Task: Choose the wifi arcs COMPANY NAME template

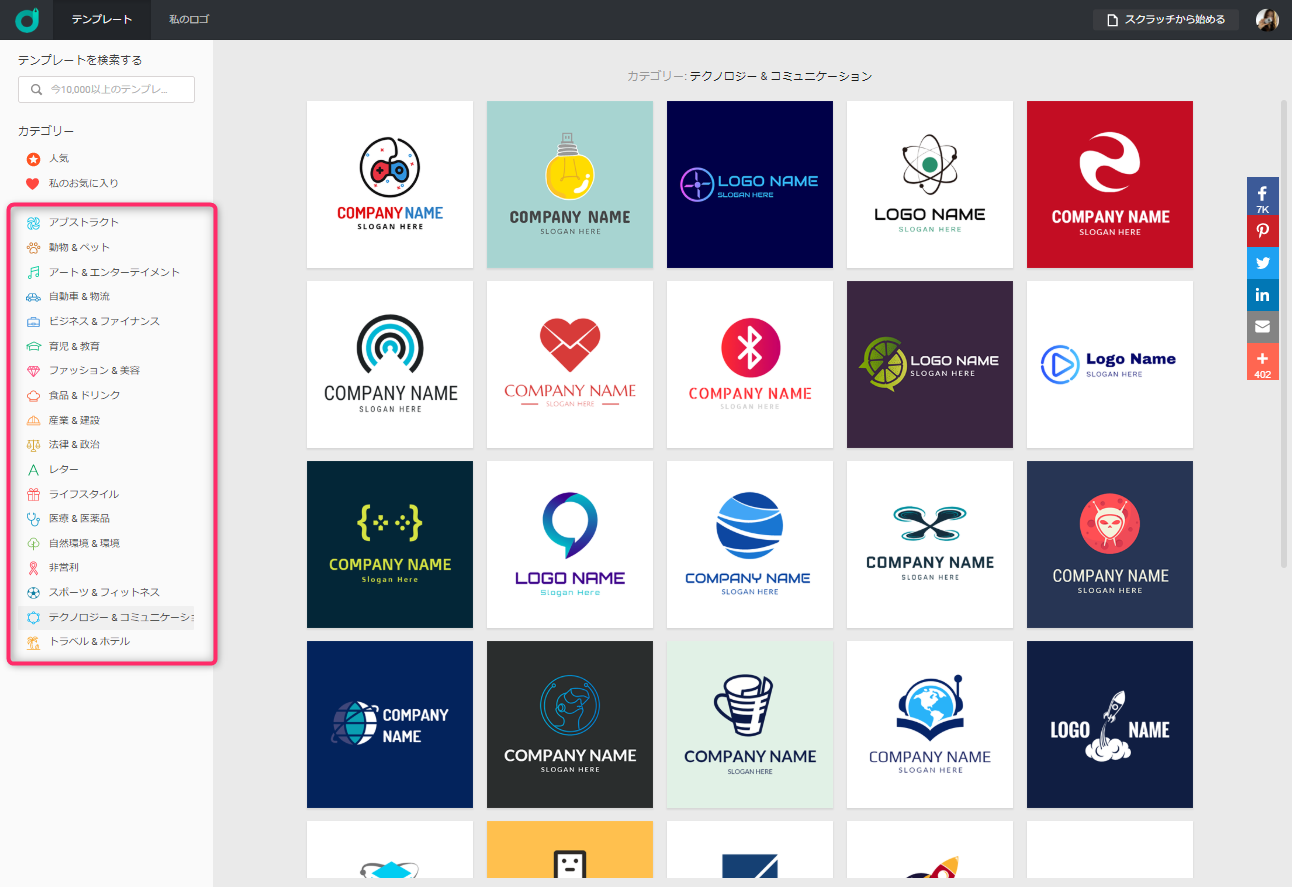Action: click(x=390, y=364)
